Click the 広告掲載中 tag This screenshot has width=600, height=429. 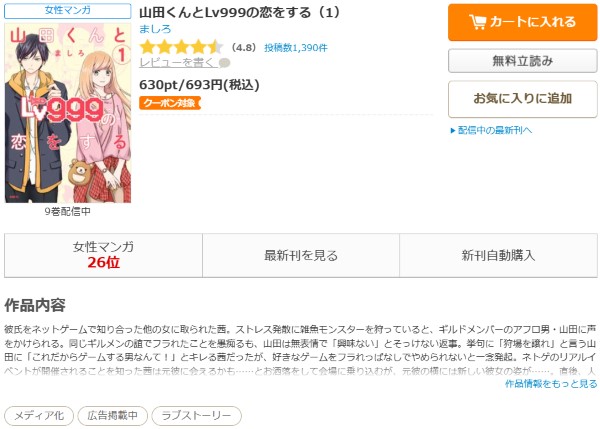112,416
